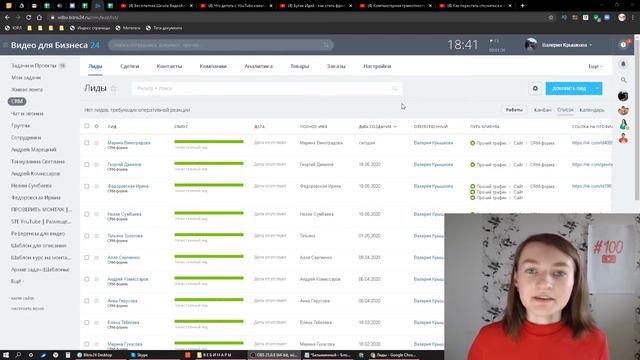Click the top search bar magnifier icon
Viewport: 640px width, 360px height.
click(x=326, y=45)
